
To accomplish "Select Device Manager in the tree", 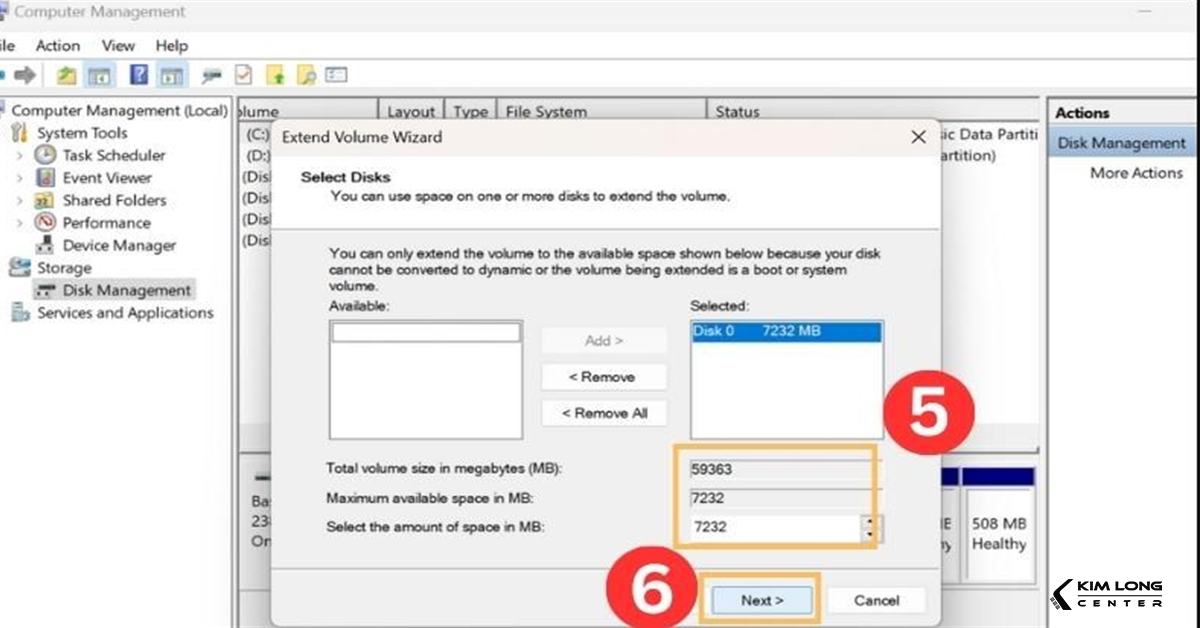I will pyautogui.click(x=118, y=245).
